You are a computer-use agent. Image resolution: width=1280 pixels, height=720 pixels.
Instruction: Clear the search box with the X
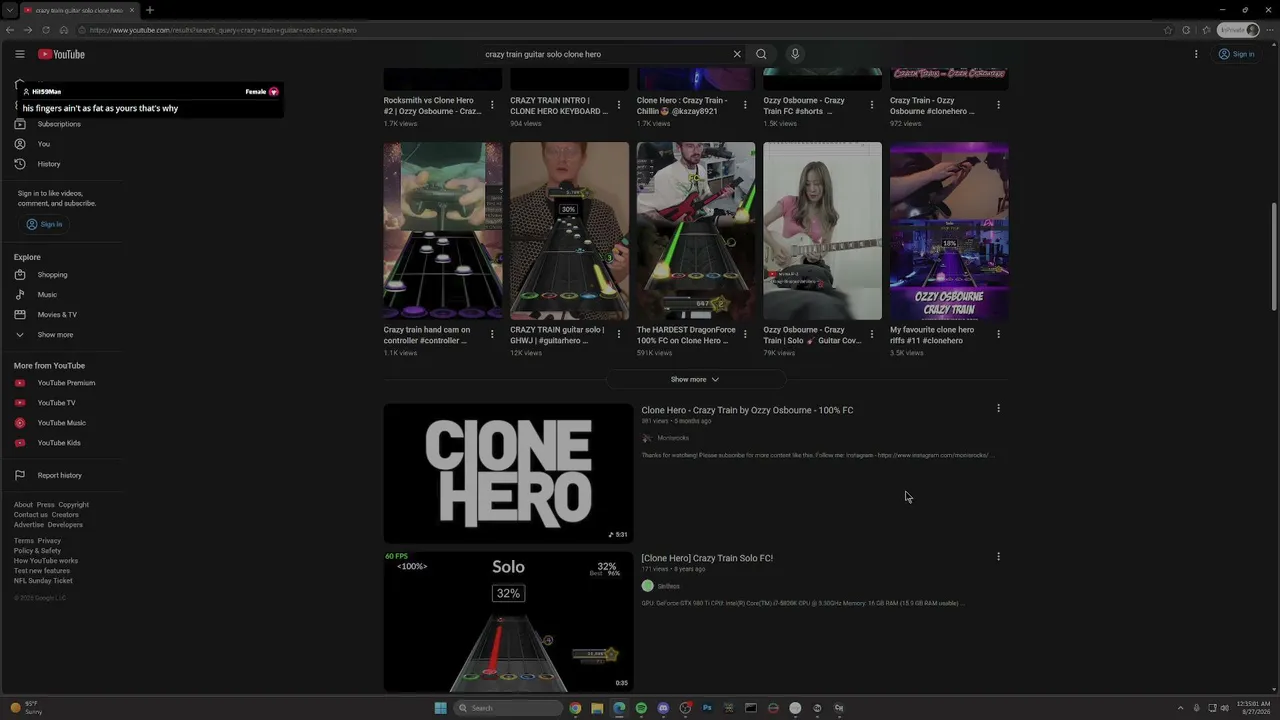737,54
